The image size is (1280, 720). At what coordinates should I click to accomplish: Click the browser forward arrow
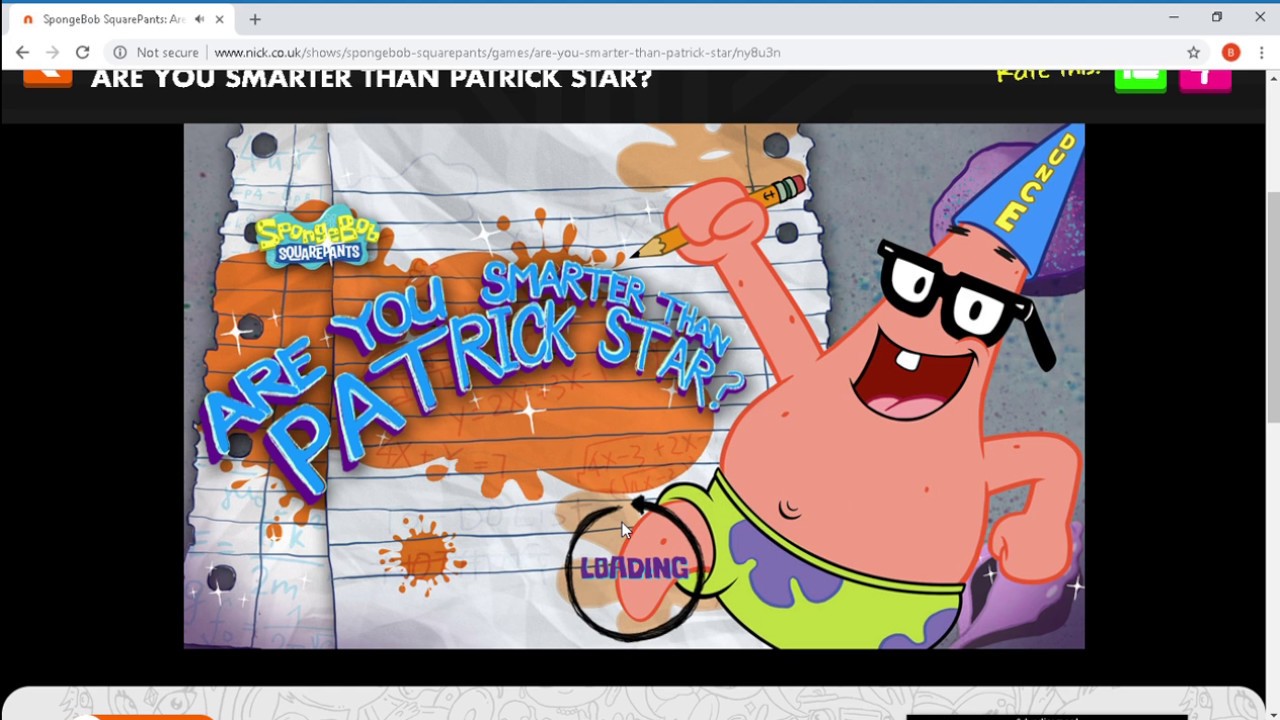coord(52,52)
